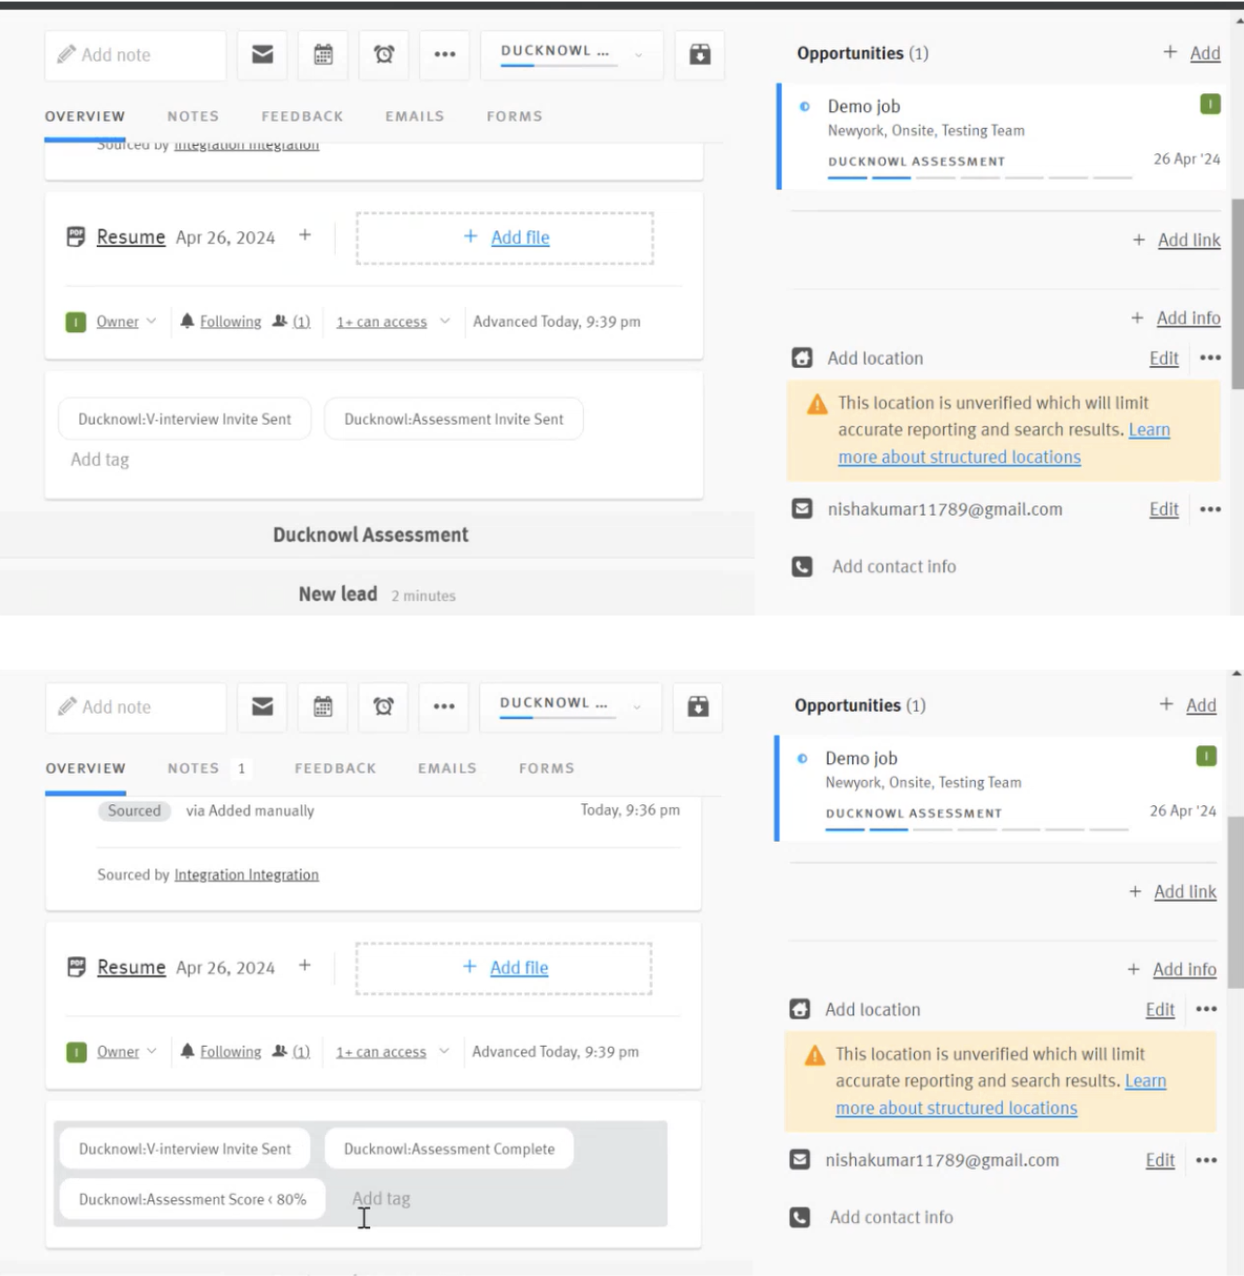Click the envelope email icon in the upper toolbar

262,54
